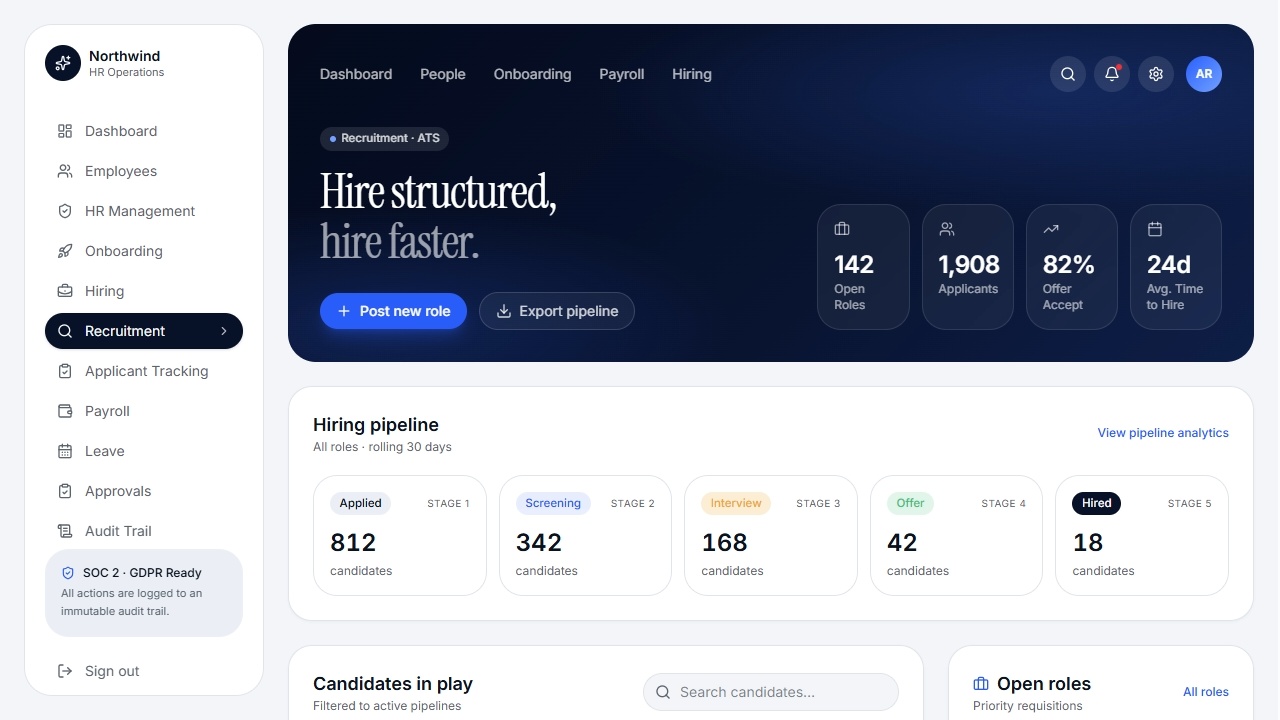Image resolution: width=1280 pixels, height=720 pixels.
Task: Click the 24d Avg. Time to Hire card
Action: pyautogui.click(x=1176, y=267)
